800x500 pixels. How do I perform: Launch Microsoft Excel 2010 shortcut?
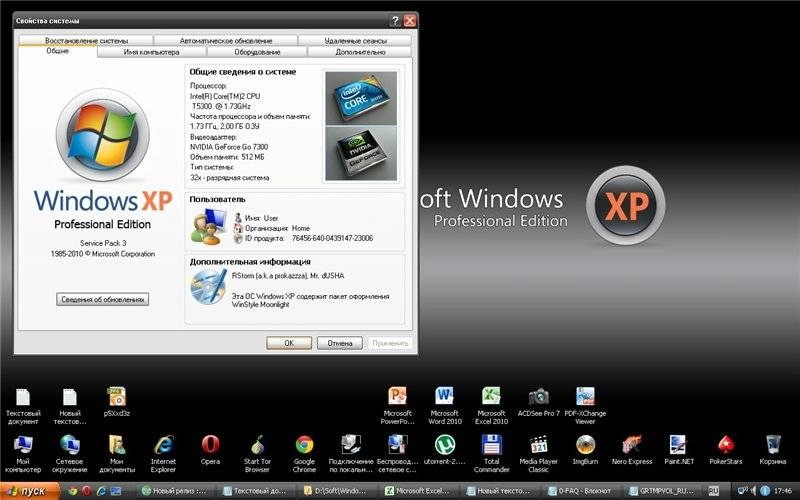(x=491, y=406)
